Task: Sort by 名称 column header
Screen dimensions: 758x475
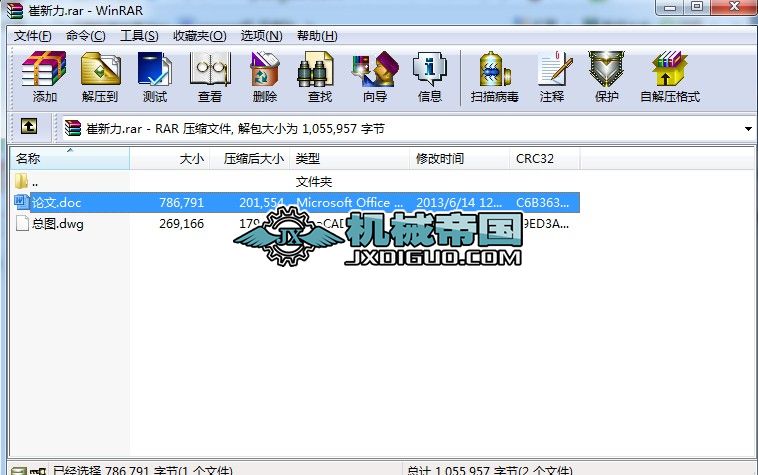Action: (x=70, y=158)
